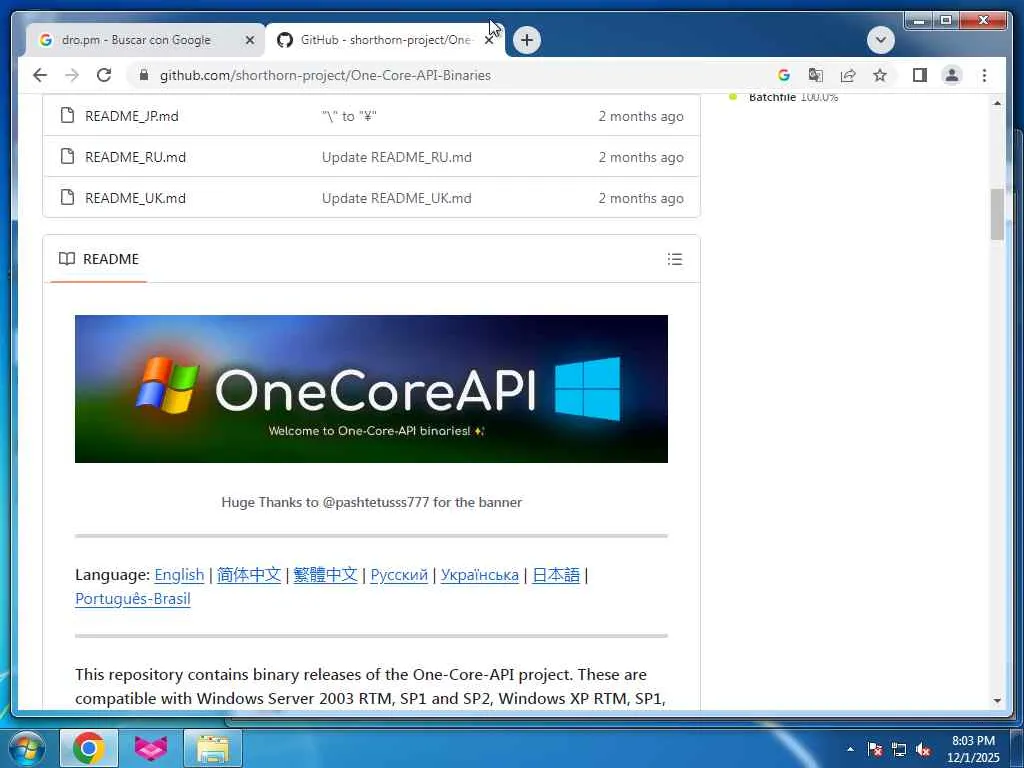
Task: Close the dro.pm Google search tab
Action: coord(249,40)
